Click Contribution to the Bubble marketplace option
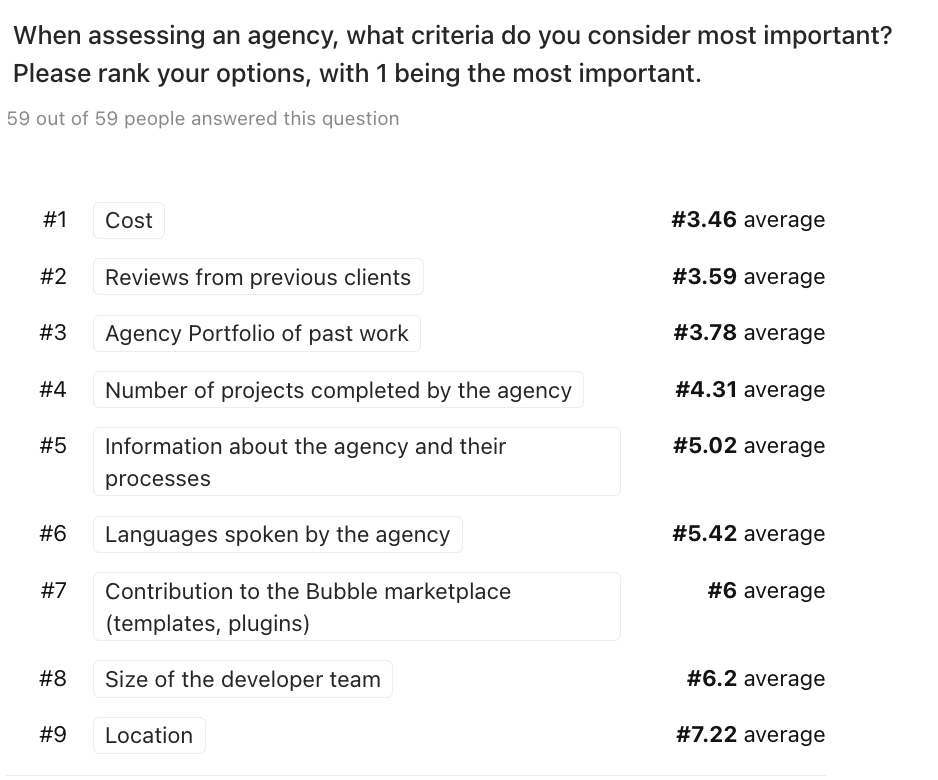Viewport: 938px width, 780px height. pyautogui.click(x=357, y=607)
